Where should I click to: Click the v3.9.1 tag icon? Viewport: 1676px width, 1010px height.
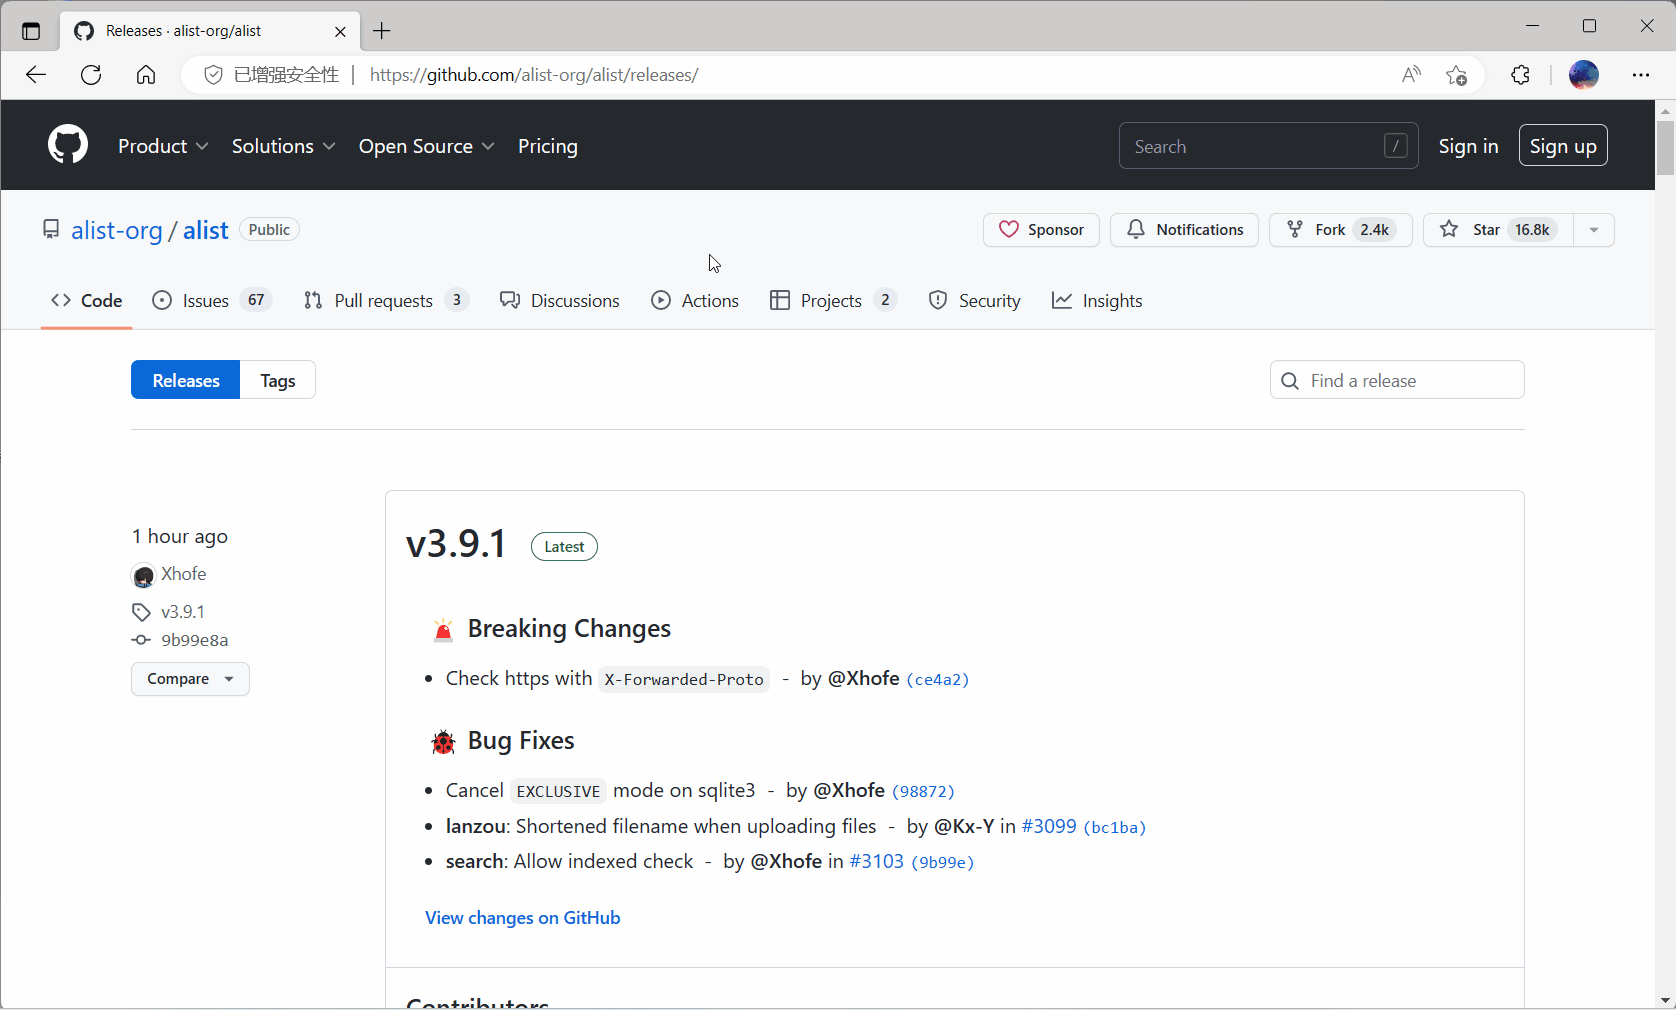point(141,612)
